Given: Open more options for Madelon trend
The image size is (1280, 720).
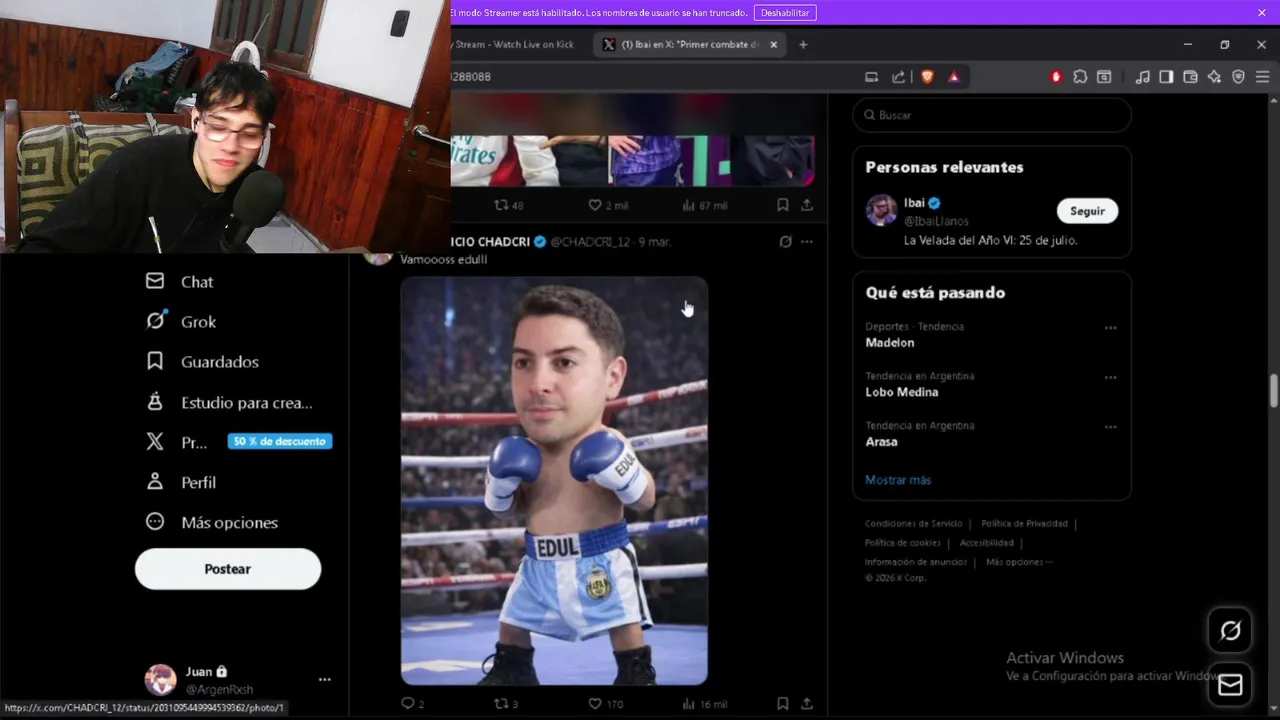Looking at the screenshot, I should [1110, 328].
